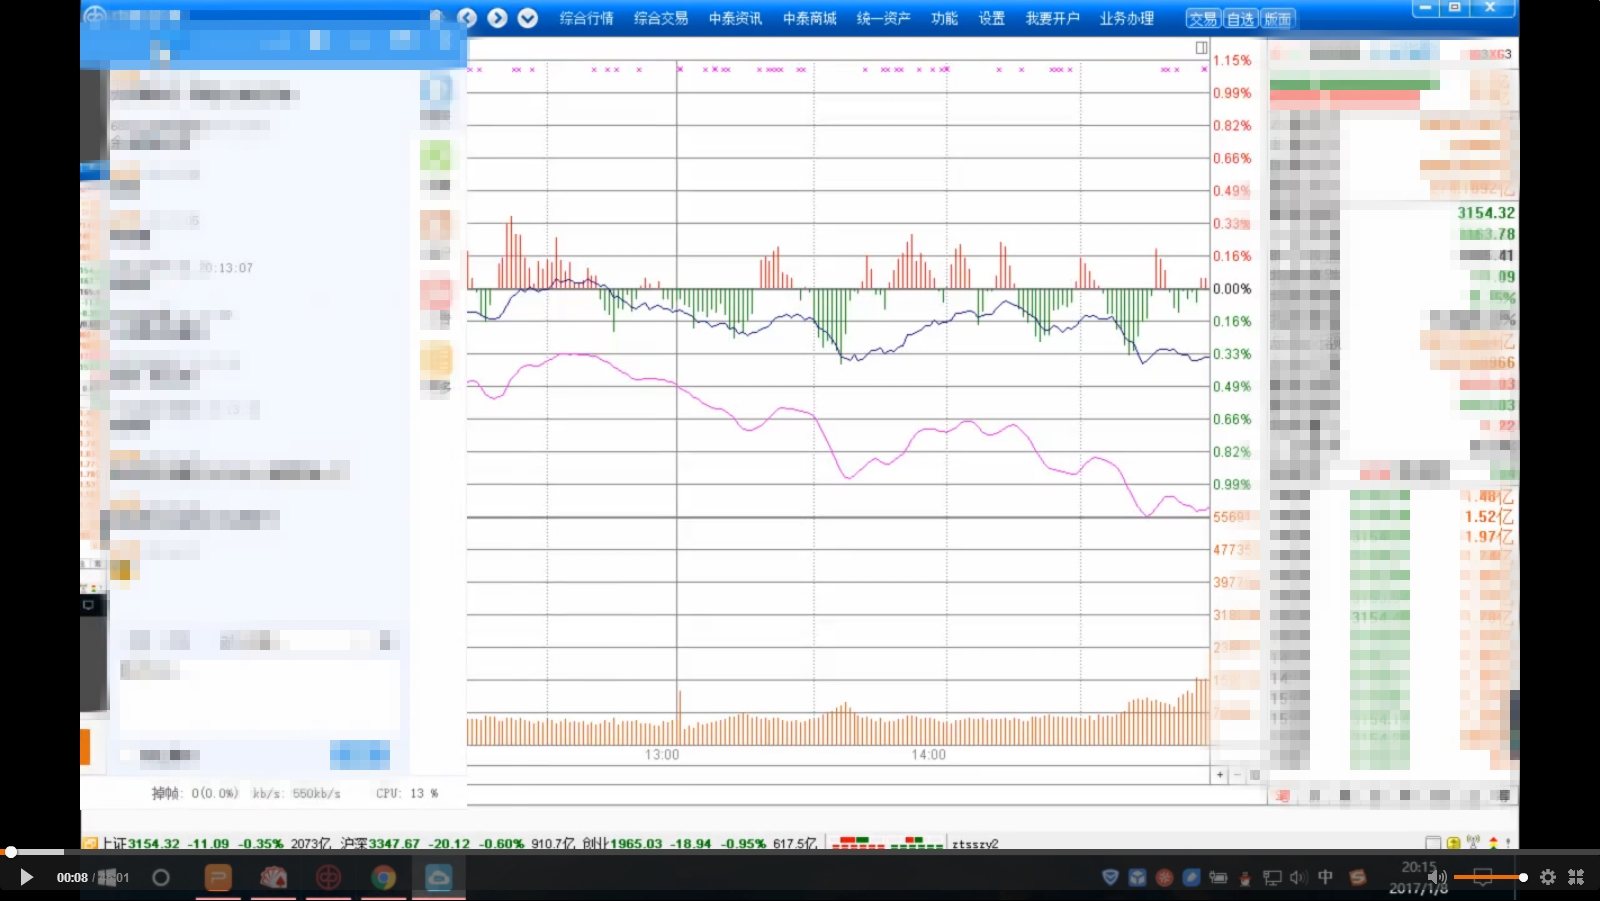Screen dimensions: 1600x901
Task: Mute video with the speaker icon
Action: coord(1437,877)
